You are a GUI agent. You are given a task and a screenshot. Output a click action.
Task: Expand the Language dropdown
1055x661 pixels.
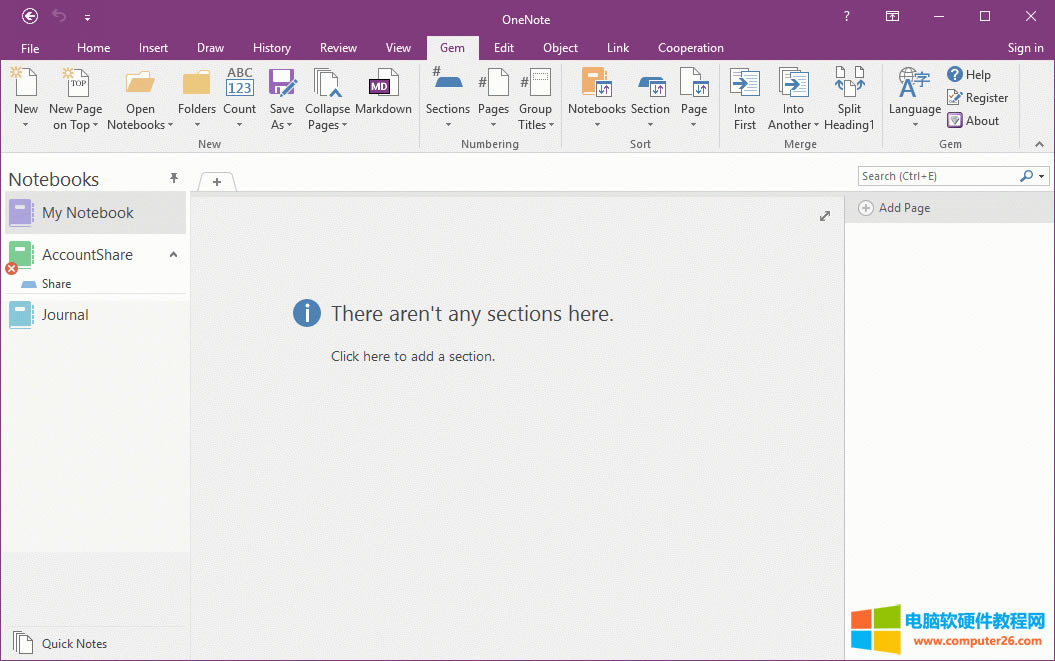coord(914,125)
